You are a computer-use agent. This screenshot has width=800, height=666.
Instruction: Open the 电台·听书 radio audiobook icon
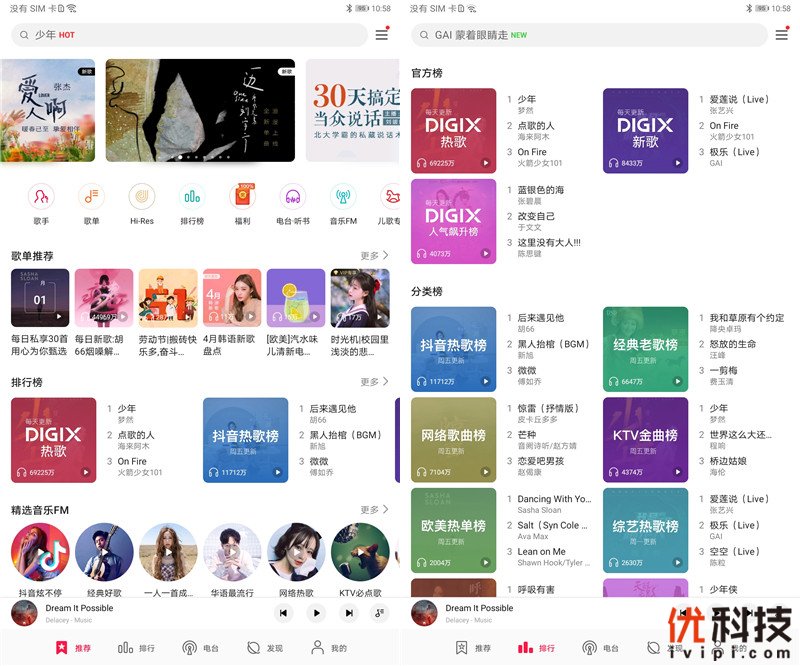tap(292, 199)
